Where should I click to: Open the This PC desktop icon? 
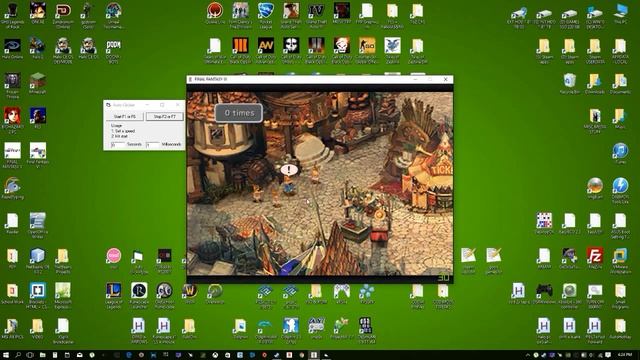[620, 13]
